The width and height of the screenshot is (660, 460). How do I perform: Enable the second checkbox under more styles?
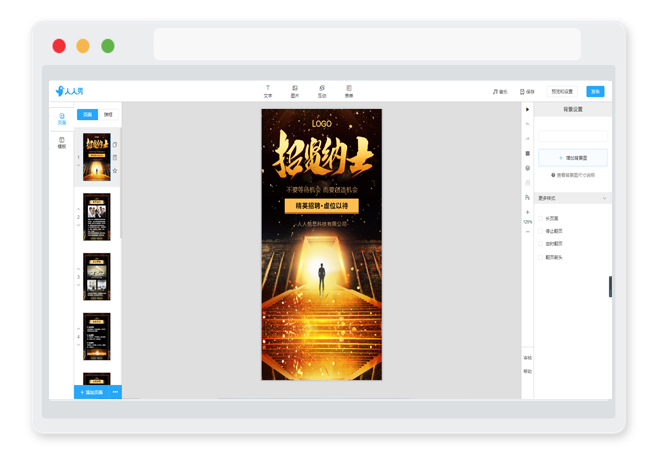(x=541, y=231)
